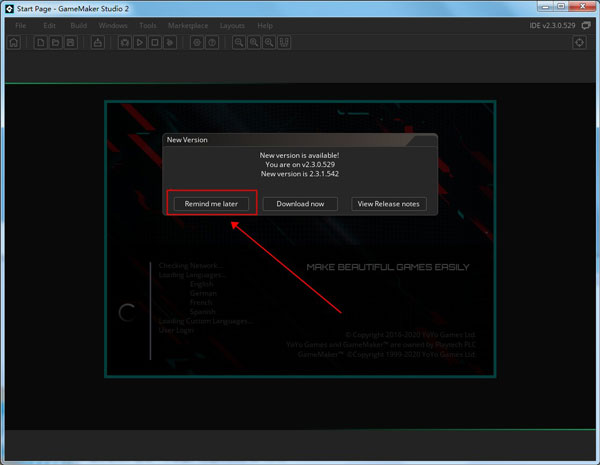Screen dimensions: 600x465
Task: Click the Zoom In magnifier icon
Action: point(254,43)
